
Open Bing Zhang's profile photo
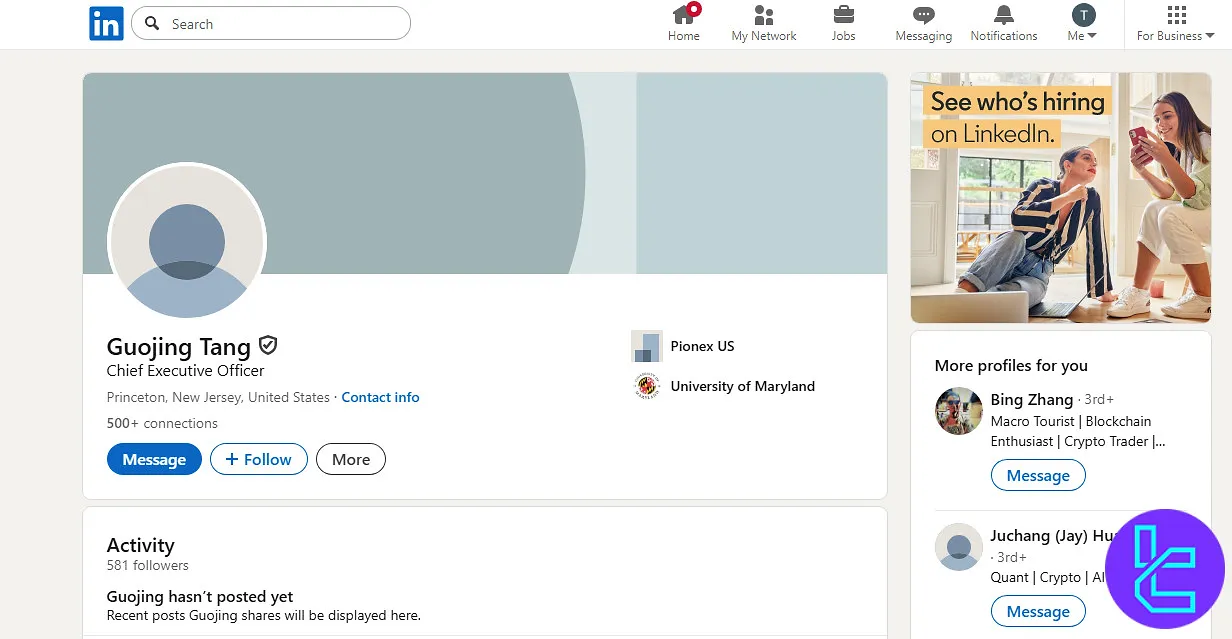pyautogui.click(x=958, y=410)
